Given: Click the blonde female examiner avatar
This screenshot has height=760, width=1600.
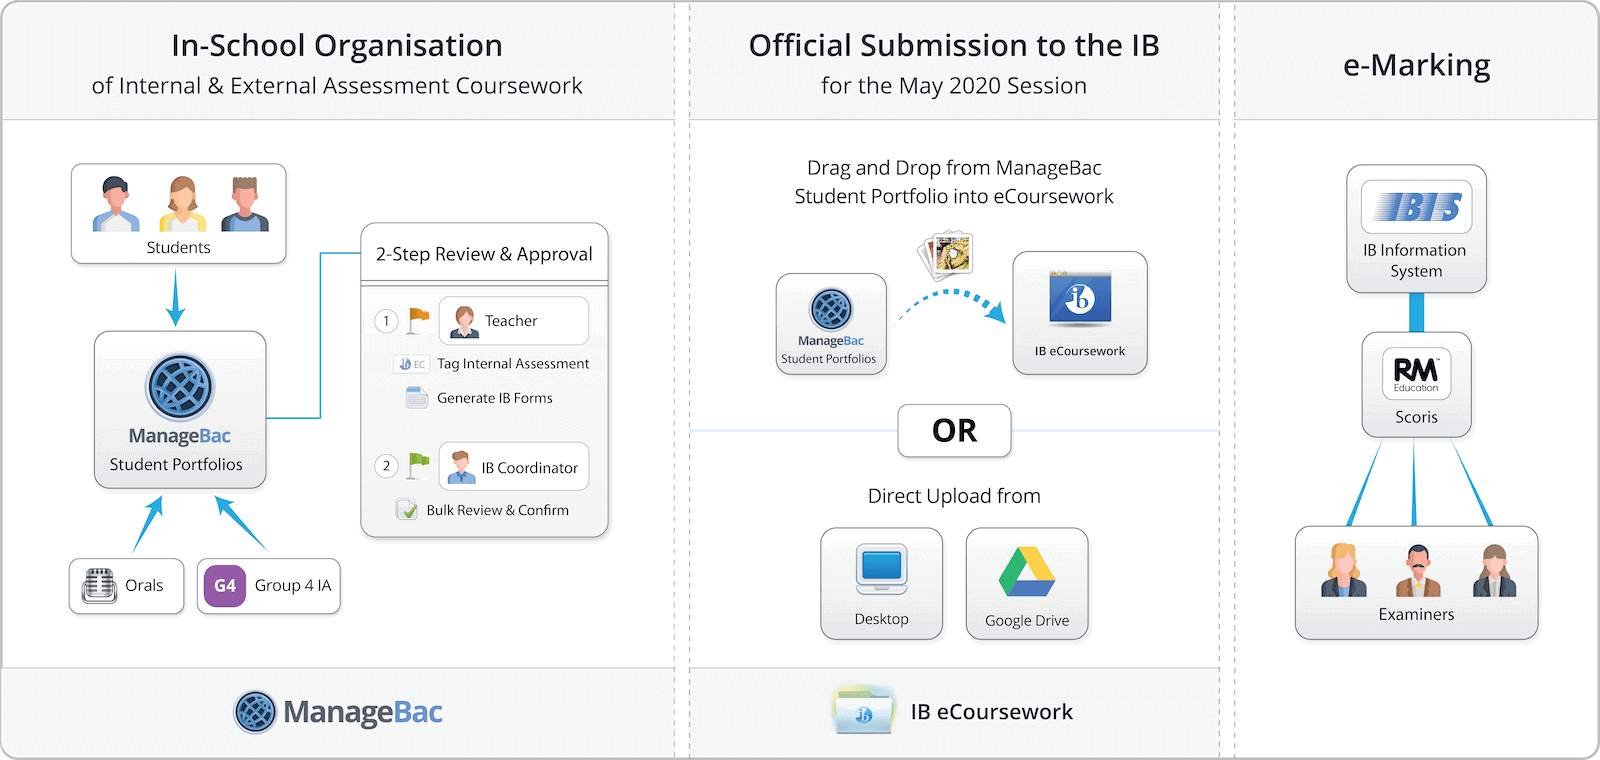Looking at the screenshot, I should click(1343, 571).
